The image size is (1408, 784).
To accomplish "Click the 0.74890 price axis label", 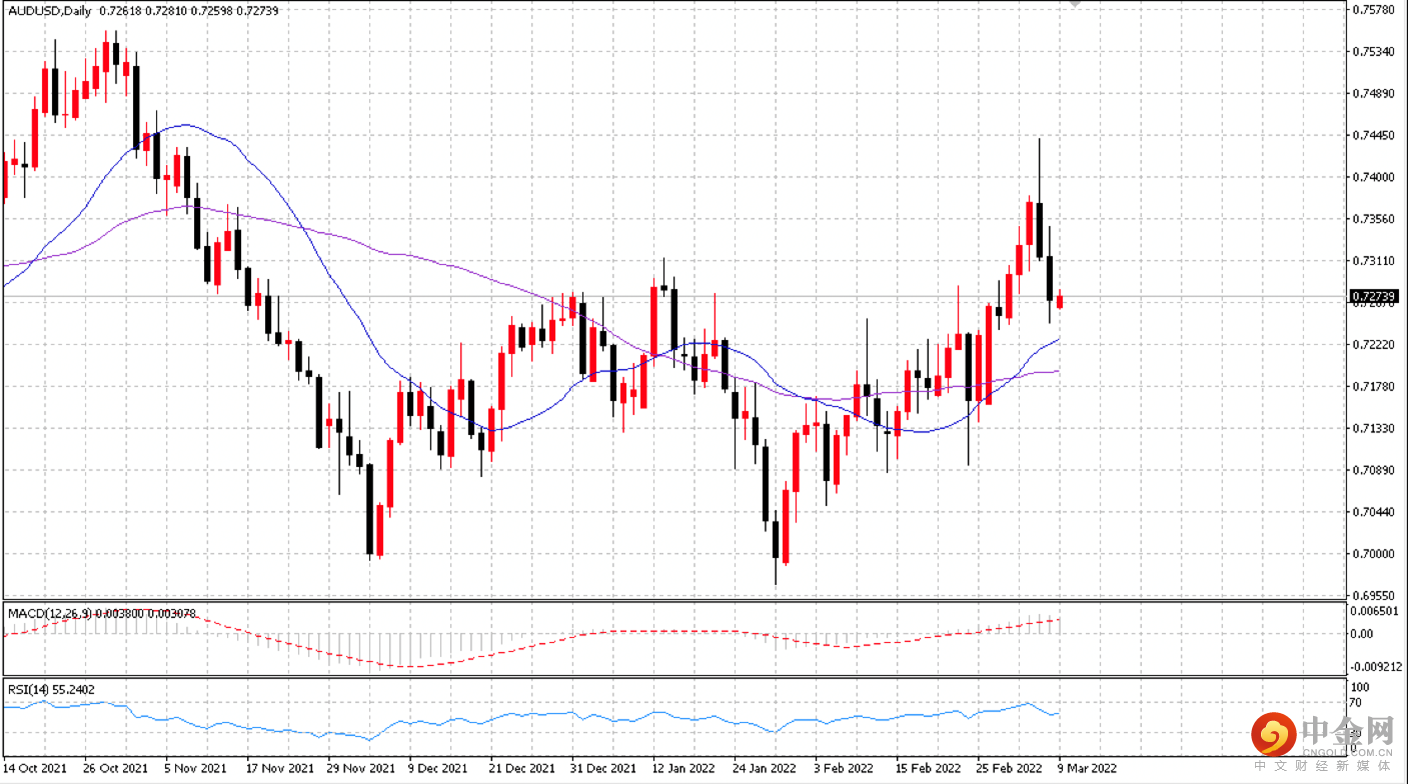I will [x=1374, y=94].
